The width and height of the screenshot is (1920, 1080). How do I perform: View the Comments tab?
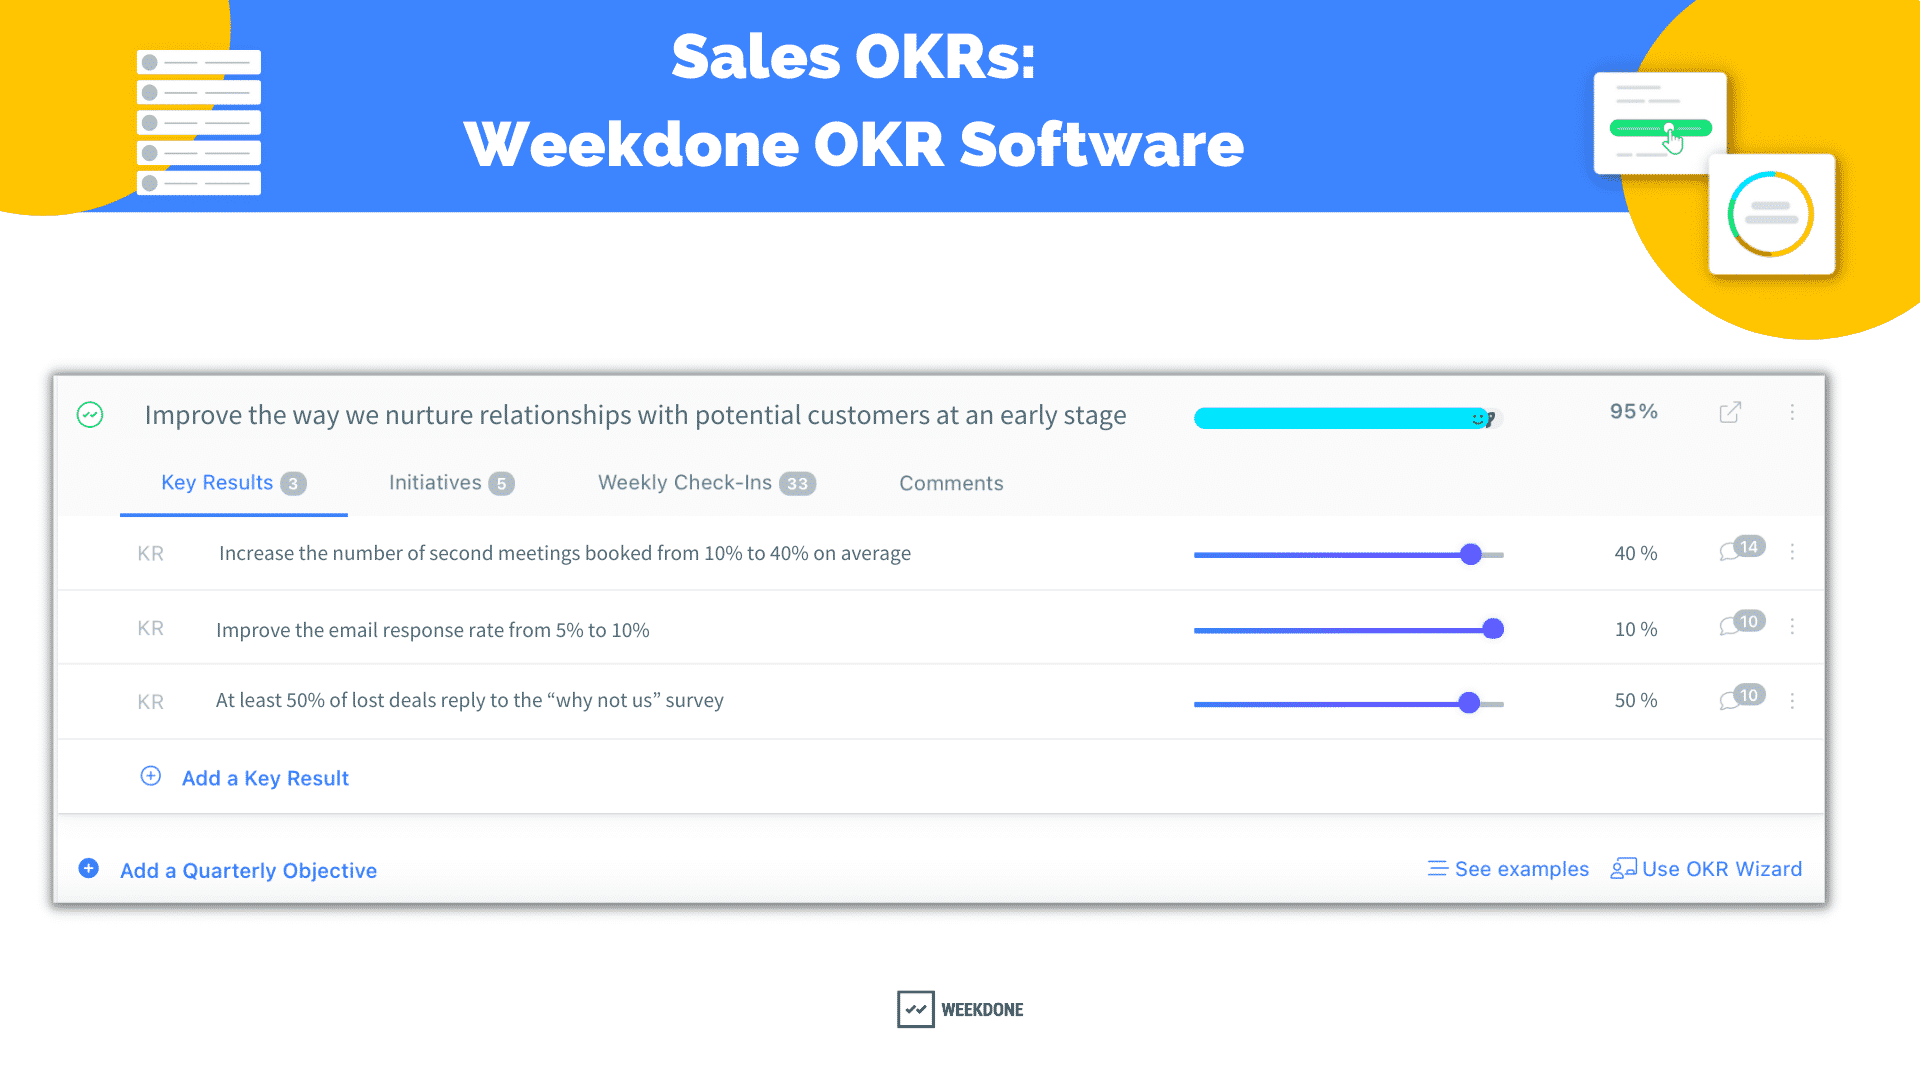pos(950,483)
